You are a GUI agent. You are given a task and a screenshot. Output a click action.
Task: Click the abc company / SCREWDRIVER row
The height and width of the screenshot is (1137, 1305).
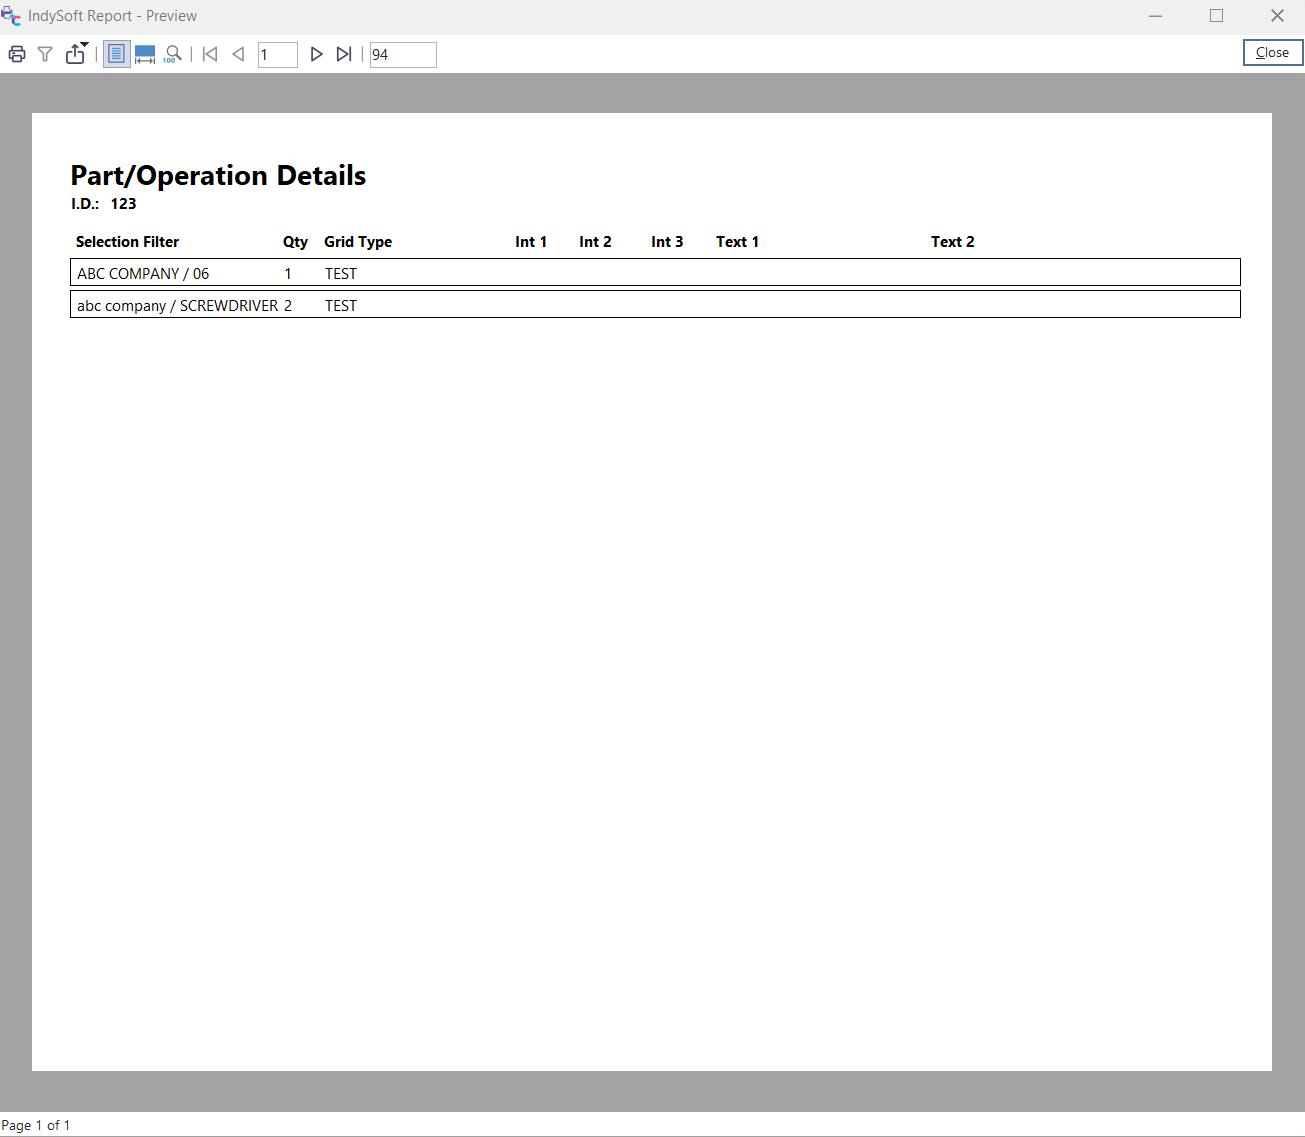(x=655, y=305)
